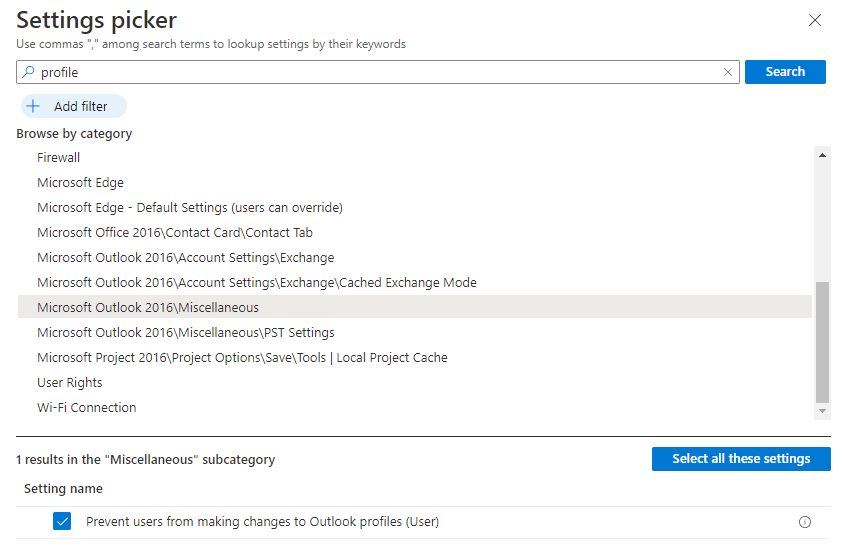Open Outlook 2016\Account Settings\Exchange category
Image resolution: width=842 pixels, height=559 pixels.
click(x=186, y=258)
